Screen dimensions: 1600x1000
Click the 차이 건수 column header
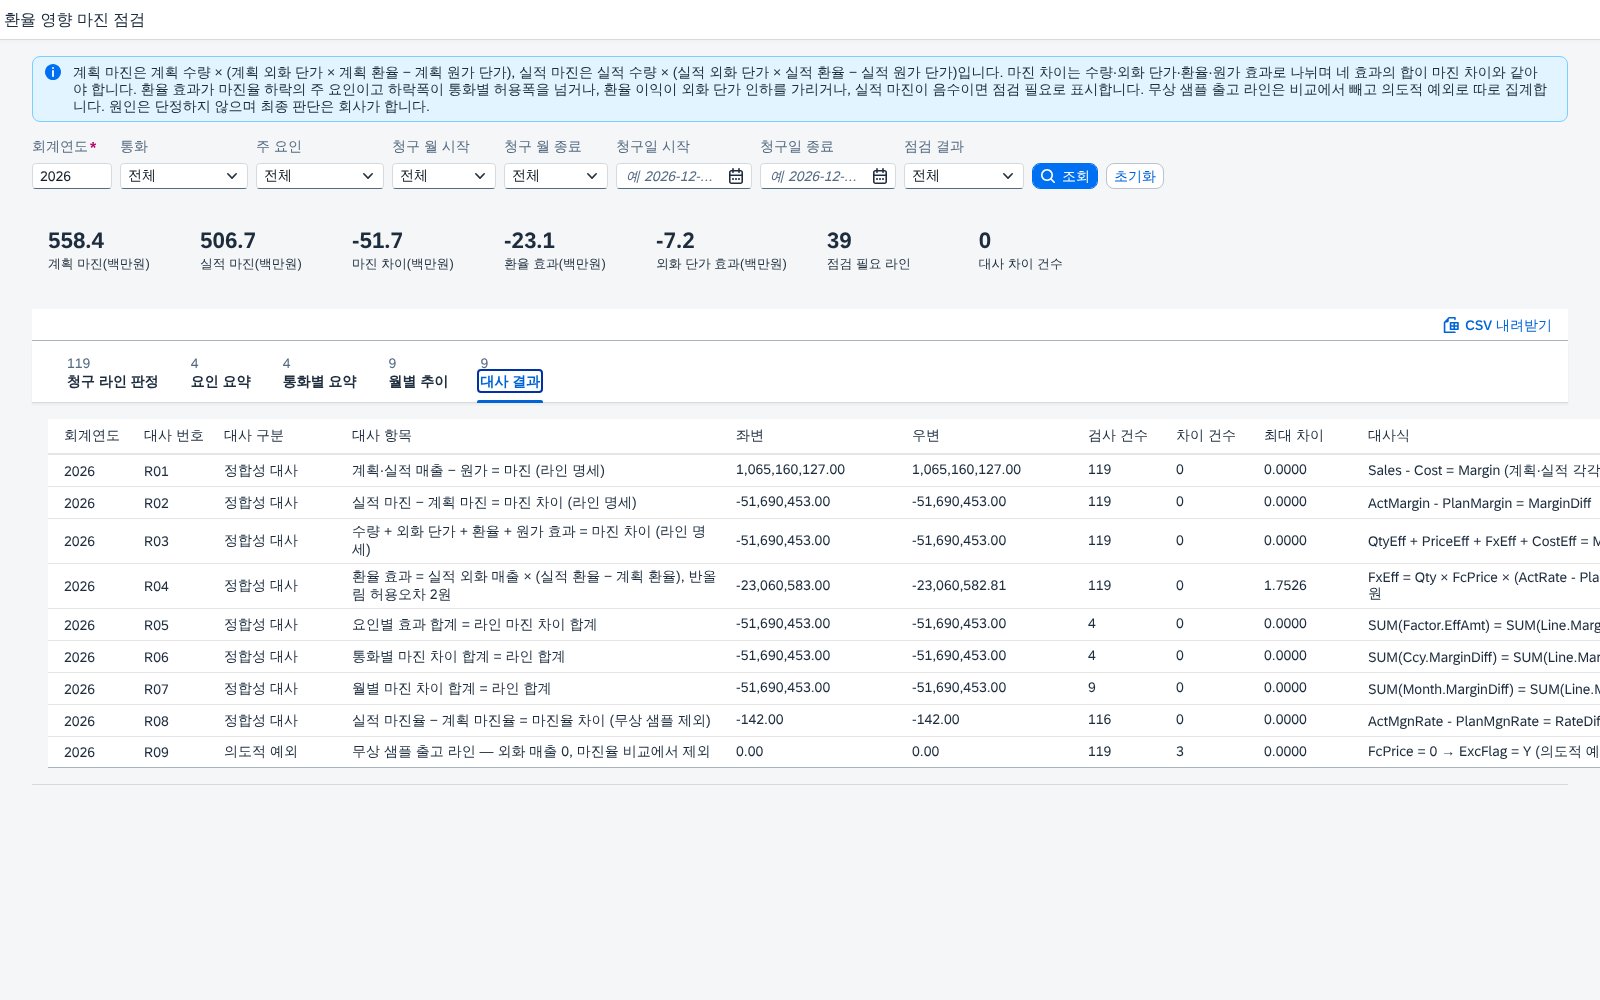pyautogui.click(x=1206, y=436)
